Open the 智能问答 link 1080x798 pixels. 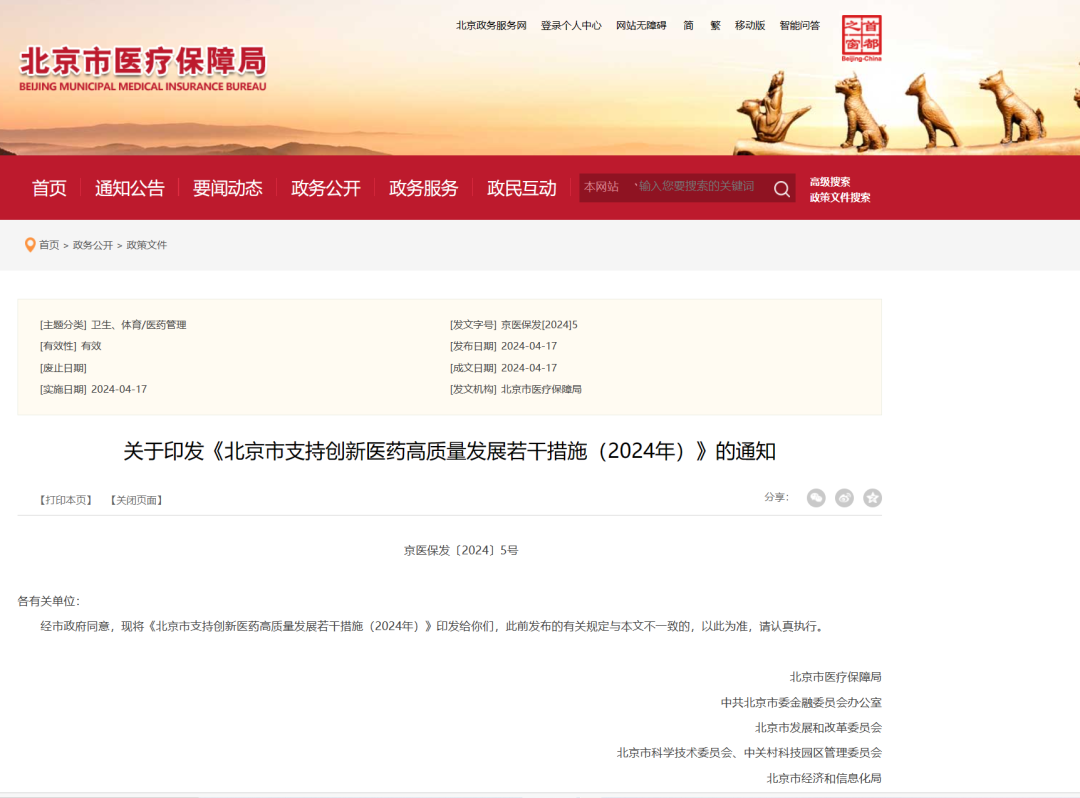[x=800, y=25]
